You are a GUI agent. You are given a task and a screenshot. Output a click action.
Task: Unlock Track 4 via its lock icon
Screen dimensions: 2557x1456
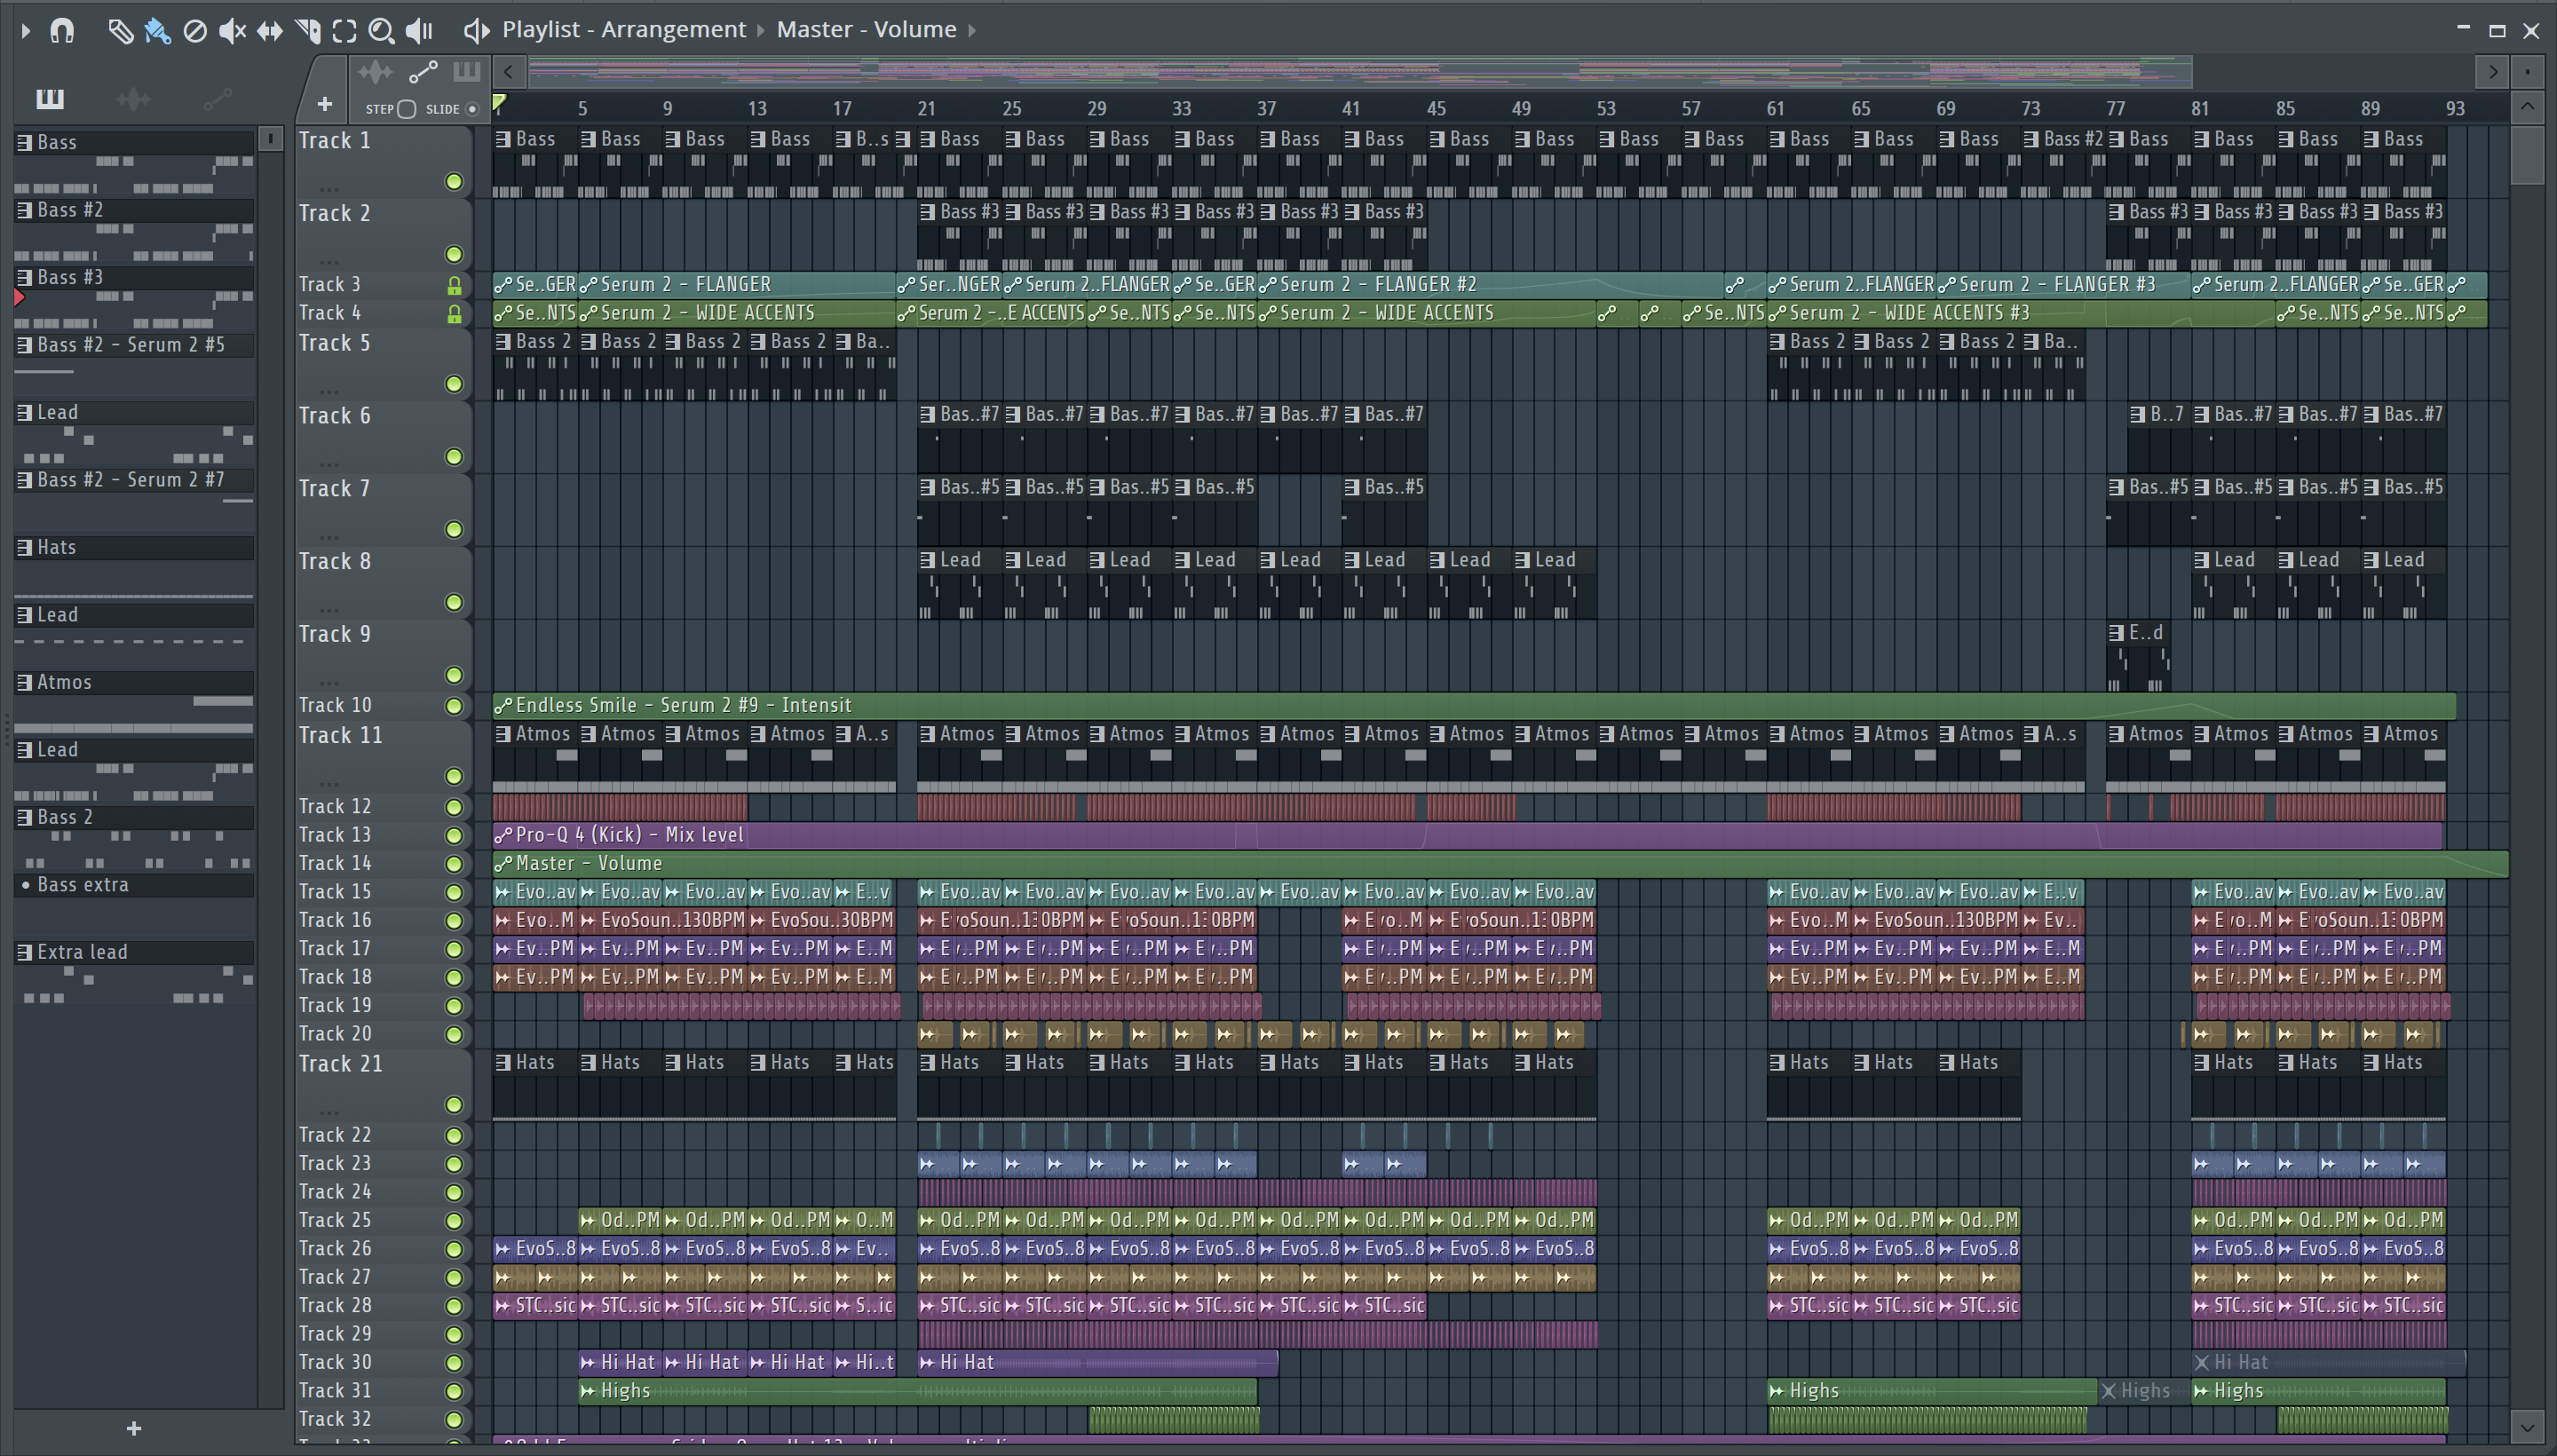click(x=454, y=314)
